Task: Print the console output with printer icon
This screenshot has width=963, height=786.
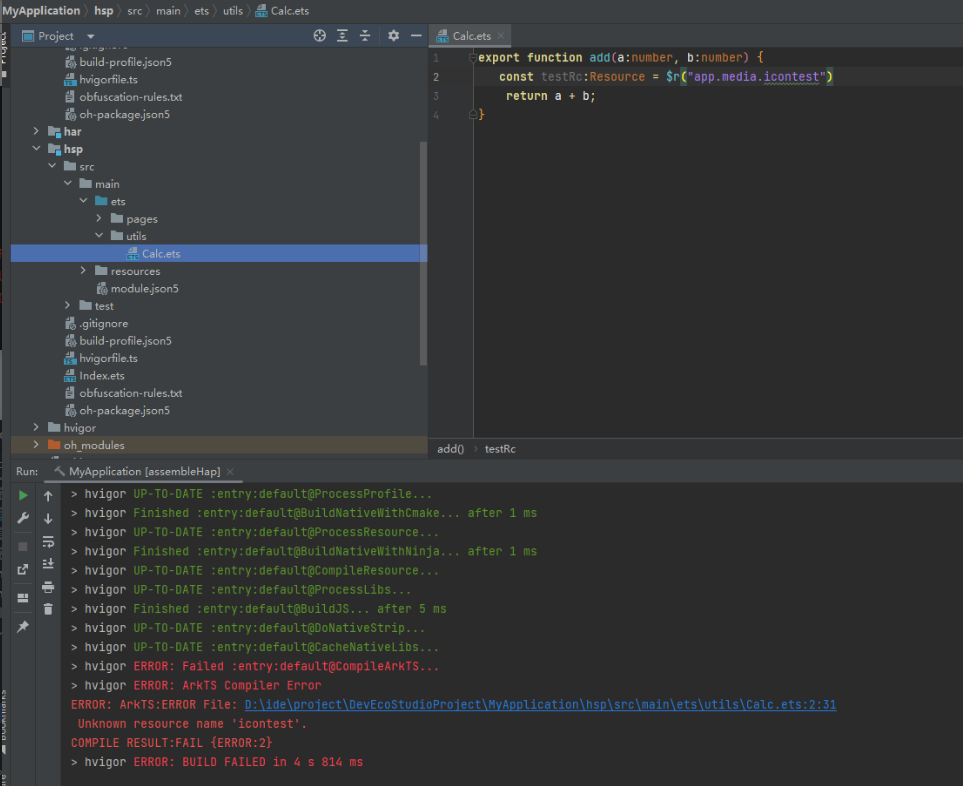Action: point(48,587)
